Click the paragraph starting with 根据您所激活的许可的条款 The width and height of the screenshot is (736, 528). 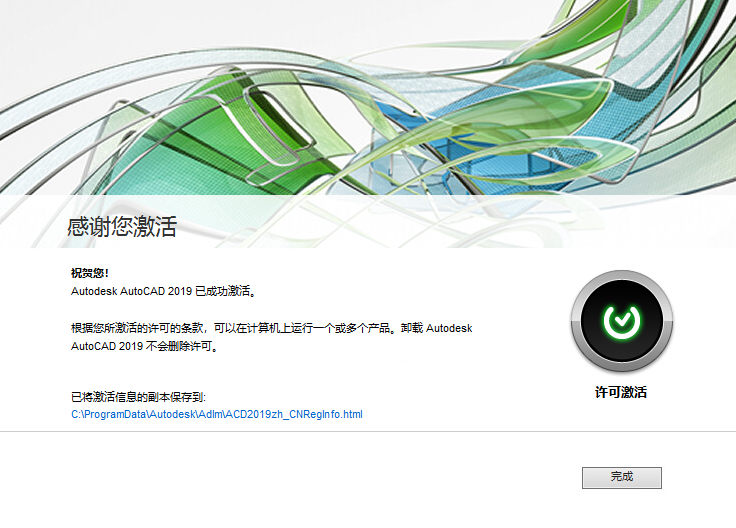click(271, 337)
